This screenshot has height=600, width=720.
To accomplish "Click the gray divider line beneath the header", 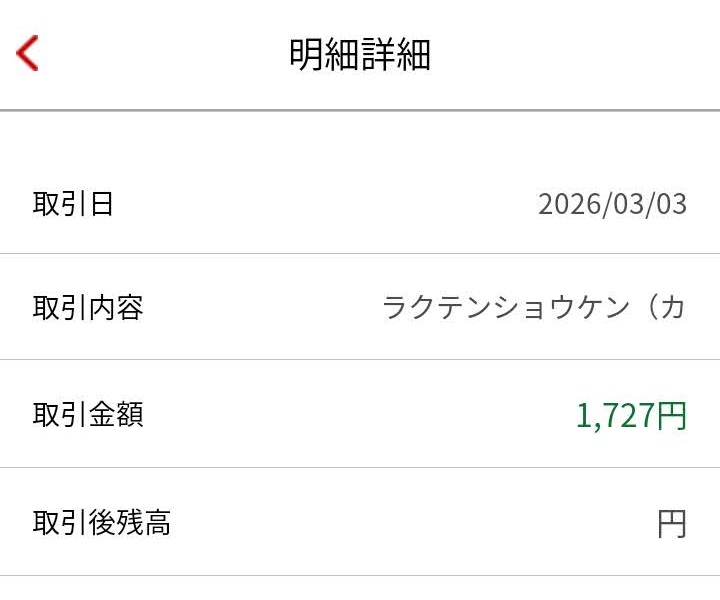I will 360,110.
